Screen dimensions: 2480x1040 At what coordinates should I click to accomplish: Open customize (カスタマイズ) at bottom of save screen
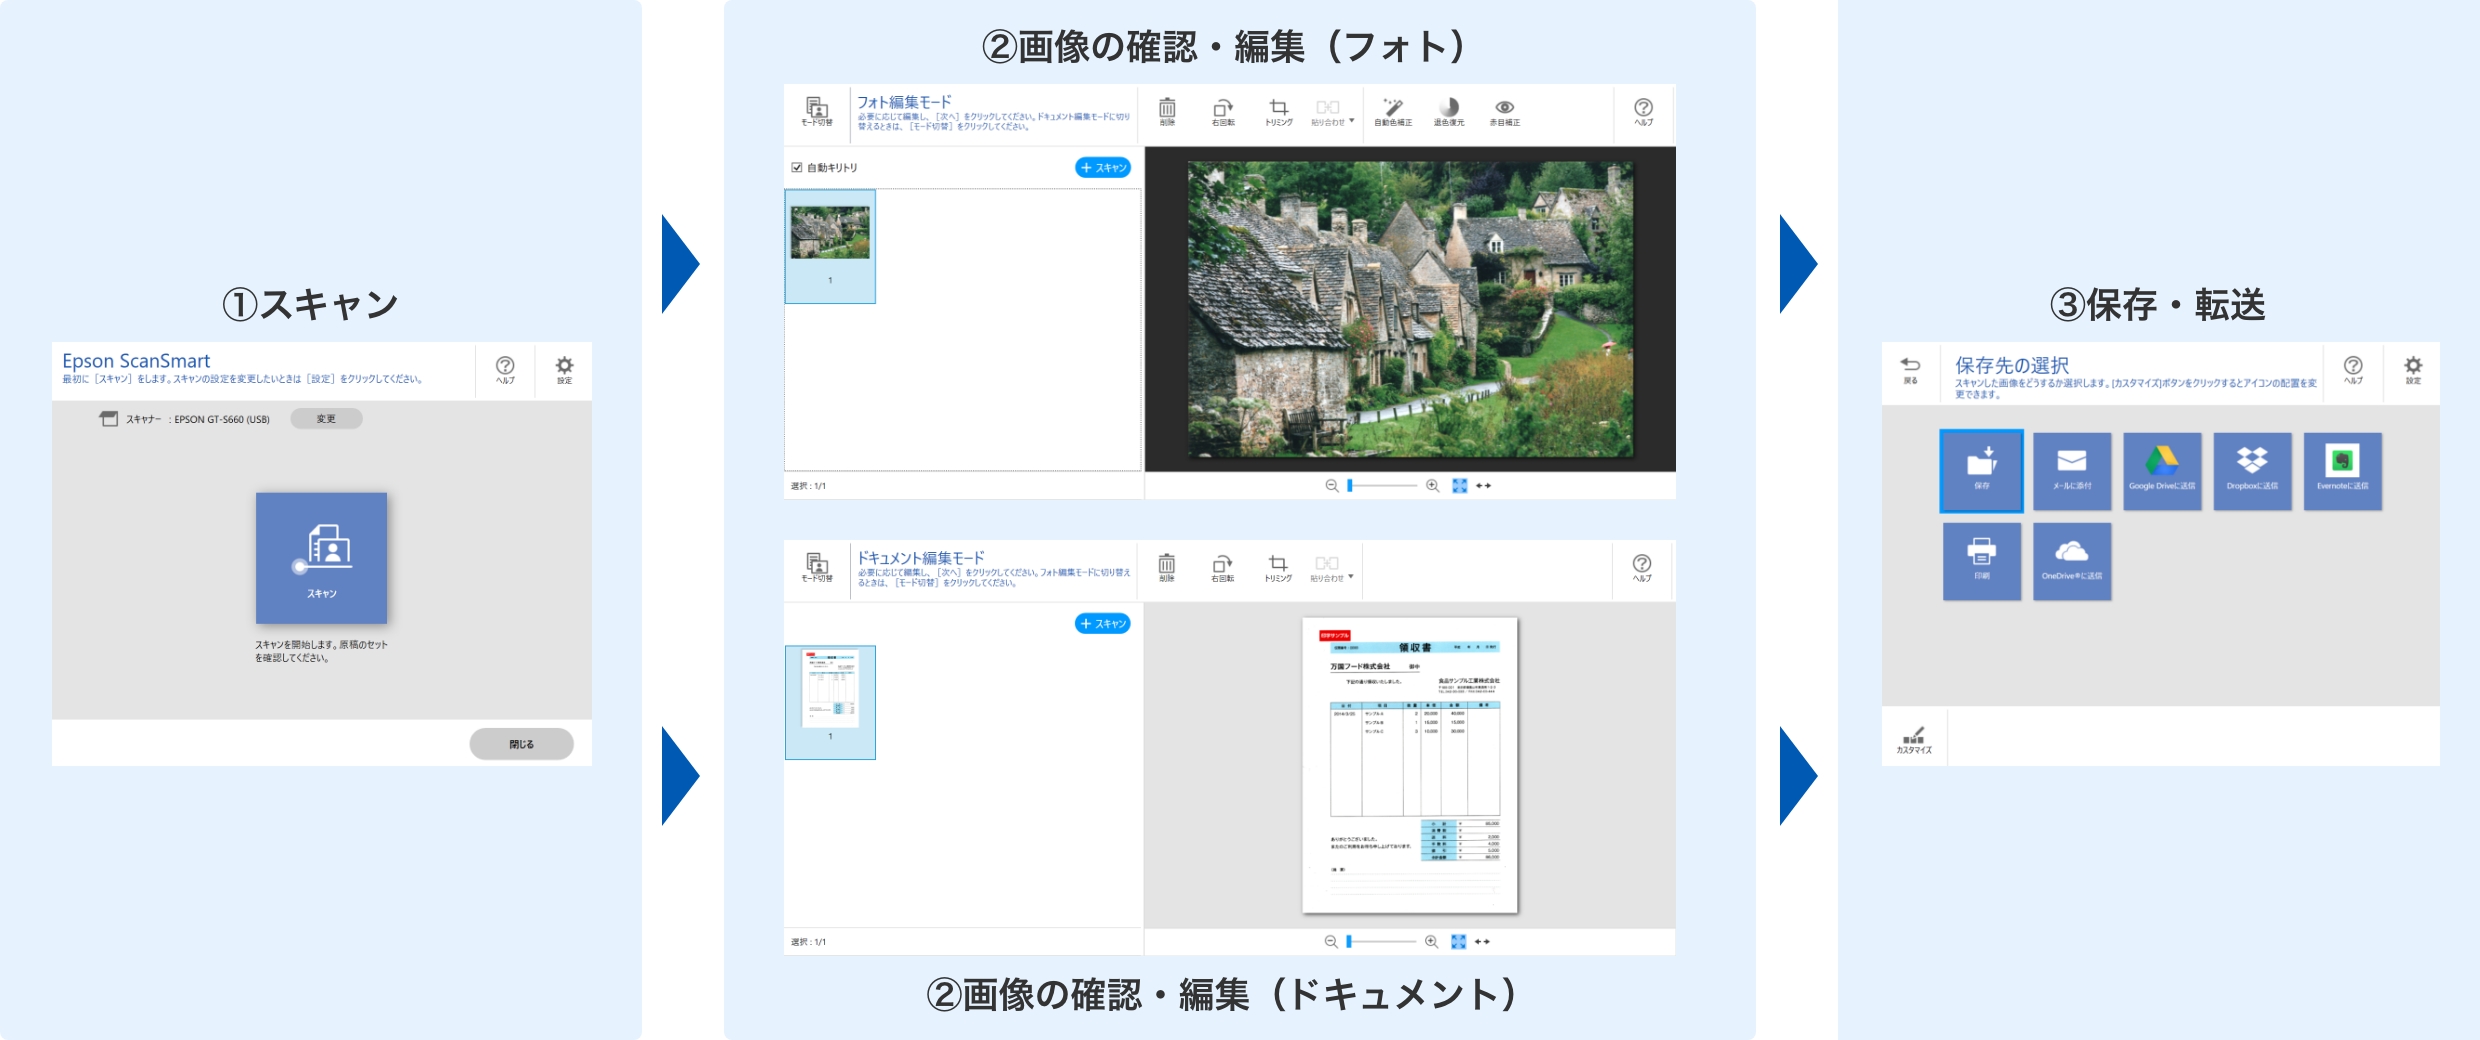point(1913,740)
